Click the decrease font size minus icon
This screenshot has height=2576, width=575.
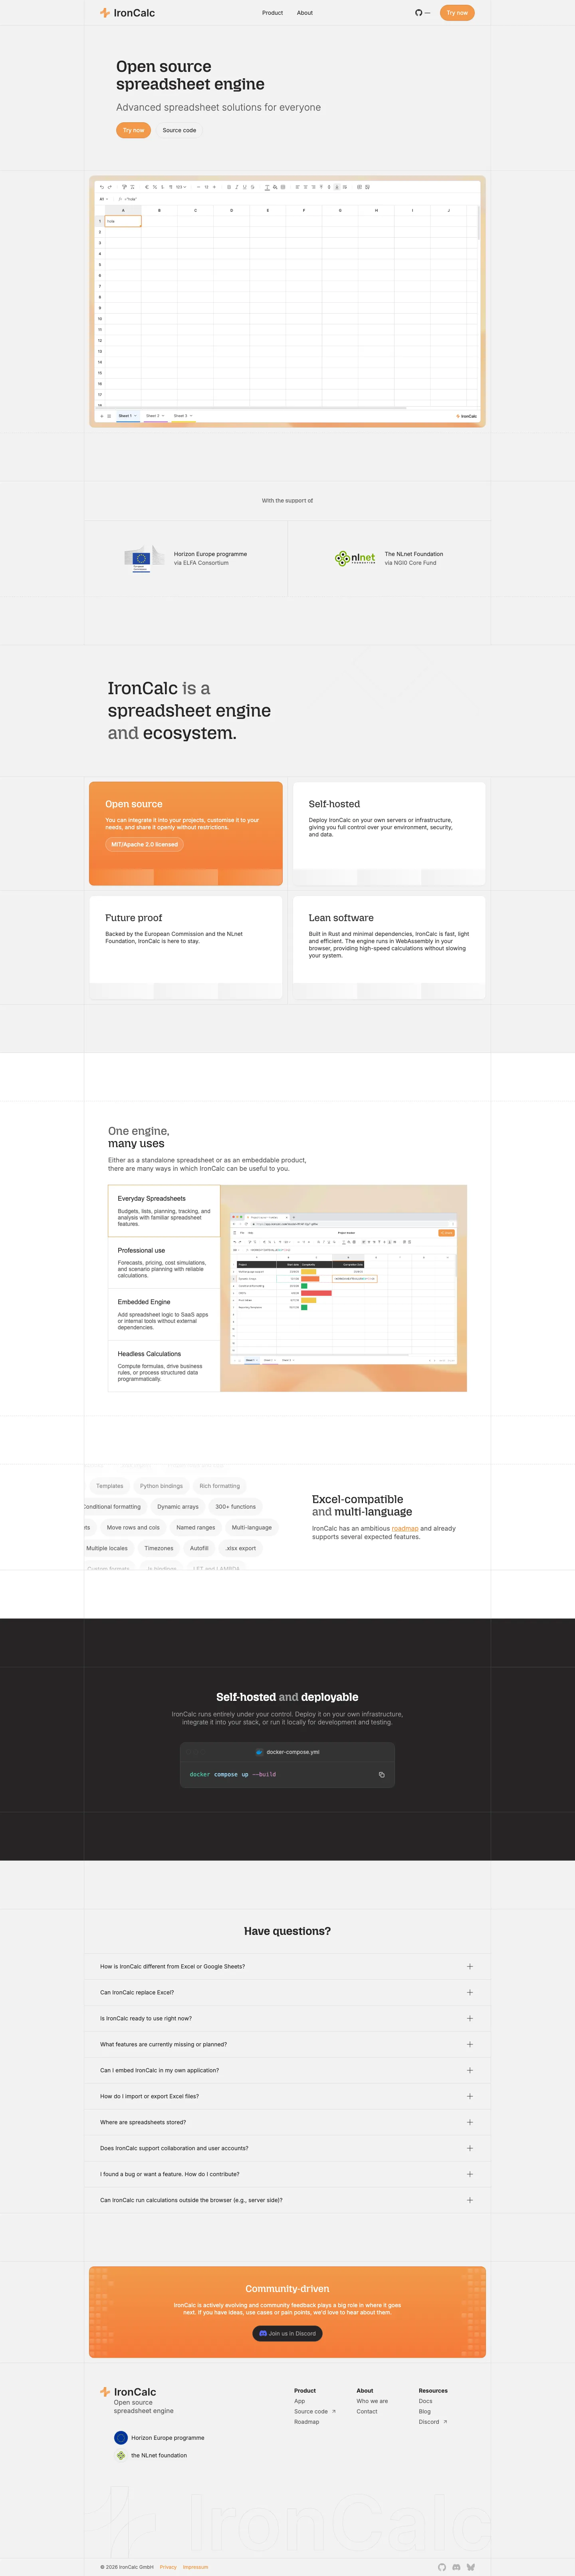coord(198,187)
